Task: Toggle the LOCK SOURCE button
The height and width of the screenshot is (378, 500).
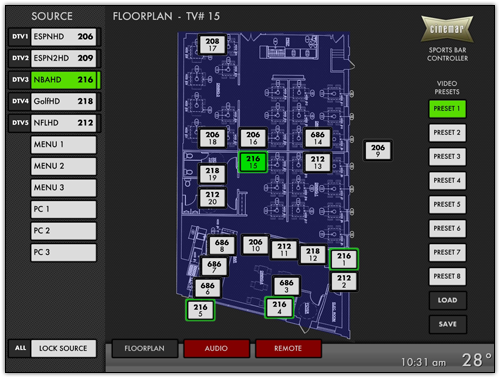Action: 63,348
